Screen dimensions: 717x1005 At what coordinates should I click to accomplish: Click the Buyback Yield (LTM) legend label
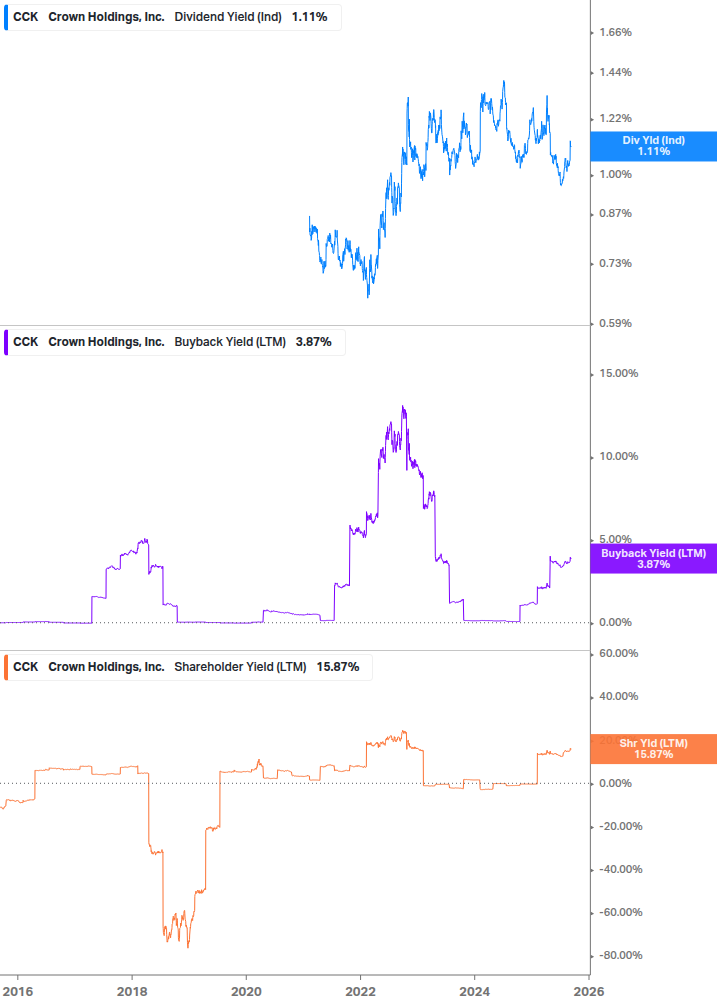[x=230, y=342]
